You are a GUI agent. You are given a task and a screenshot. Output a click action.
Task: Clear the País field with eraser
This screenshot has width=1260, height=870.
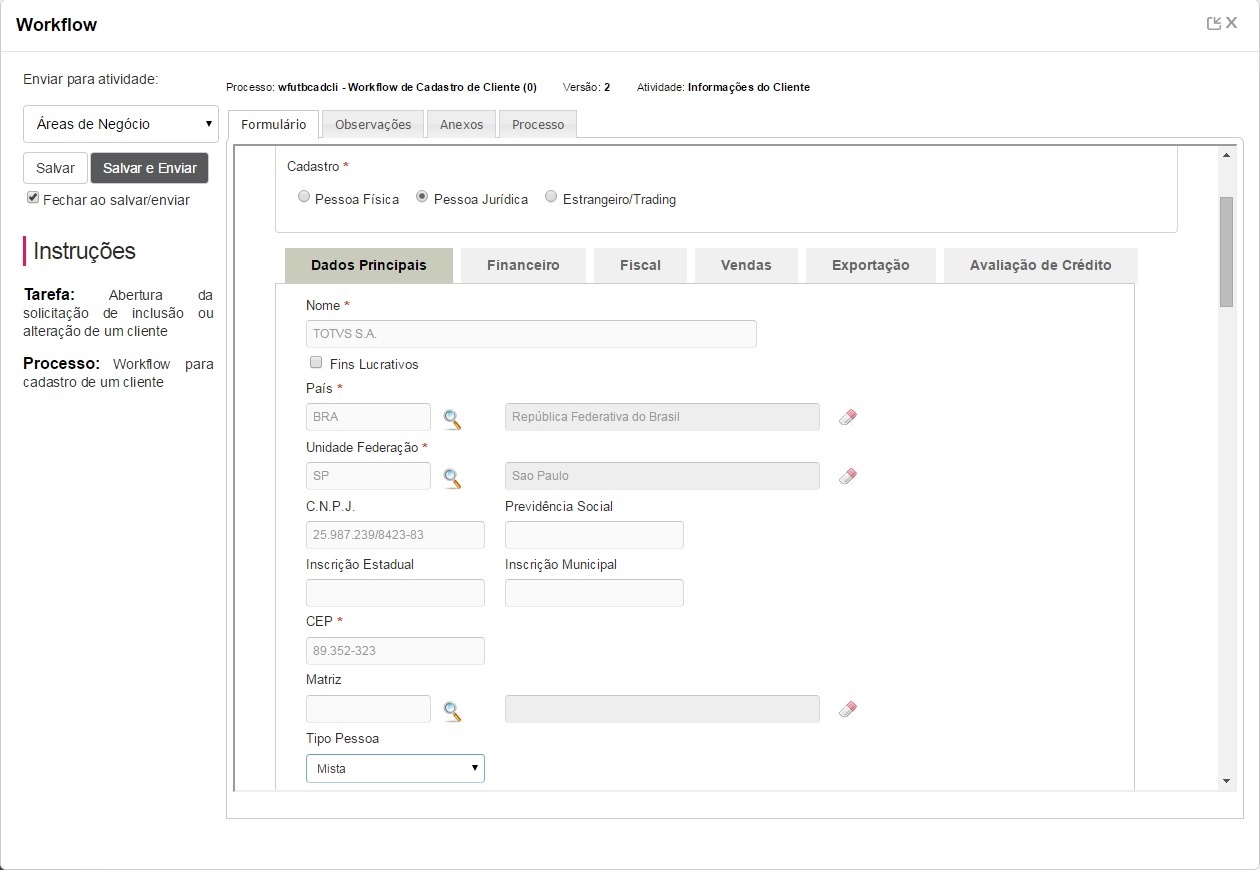(848, 417)
